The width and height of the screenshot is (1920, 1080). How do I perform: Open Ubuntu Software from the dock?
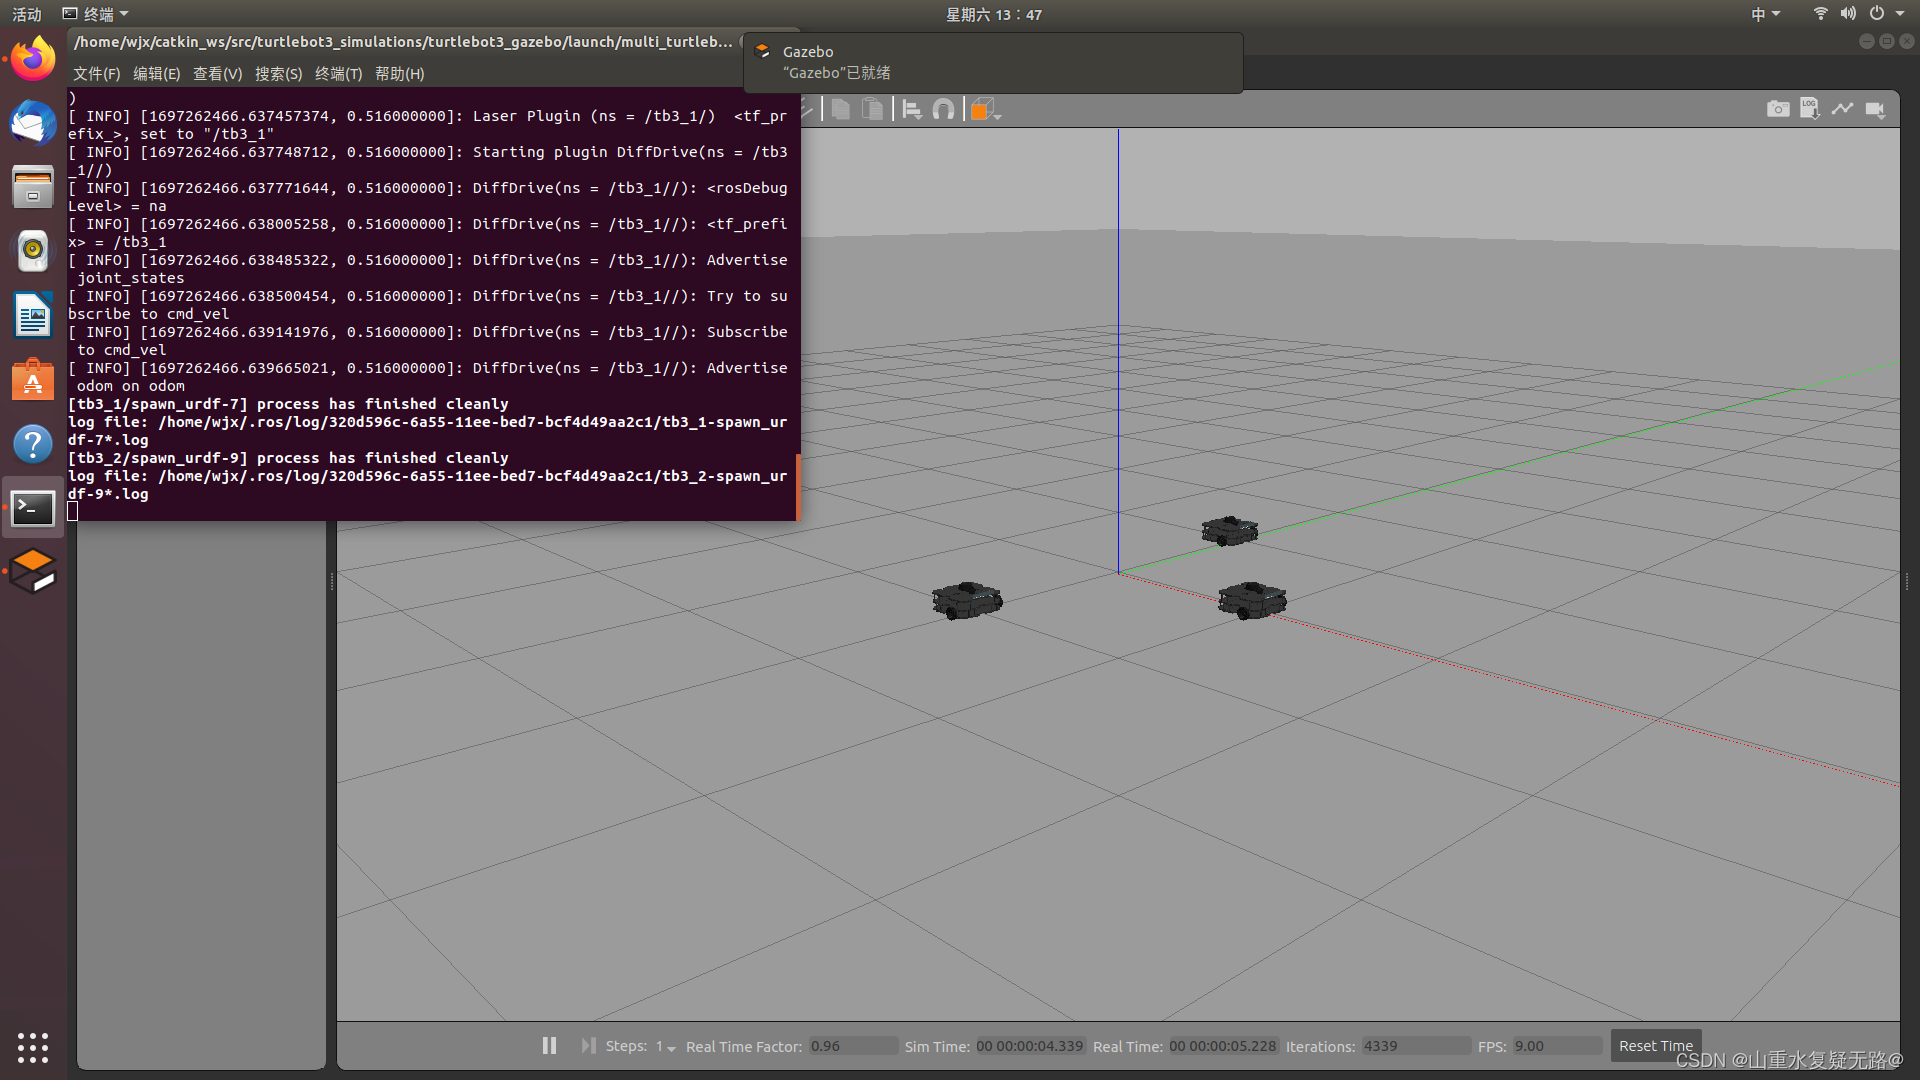pyautogui.click(x=33, y=380)
